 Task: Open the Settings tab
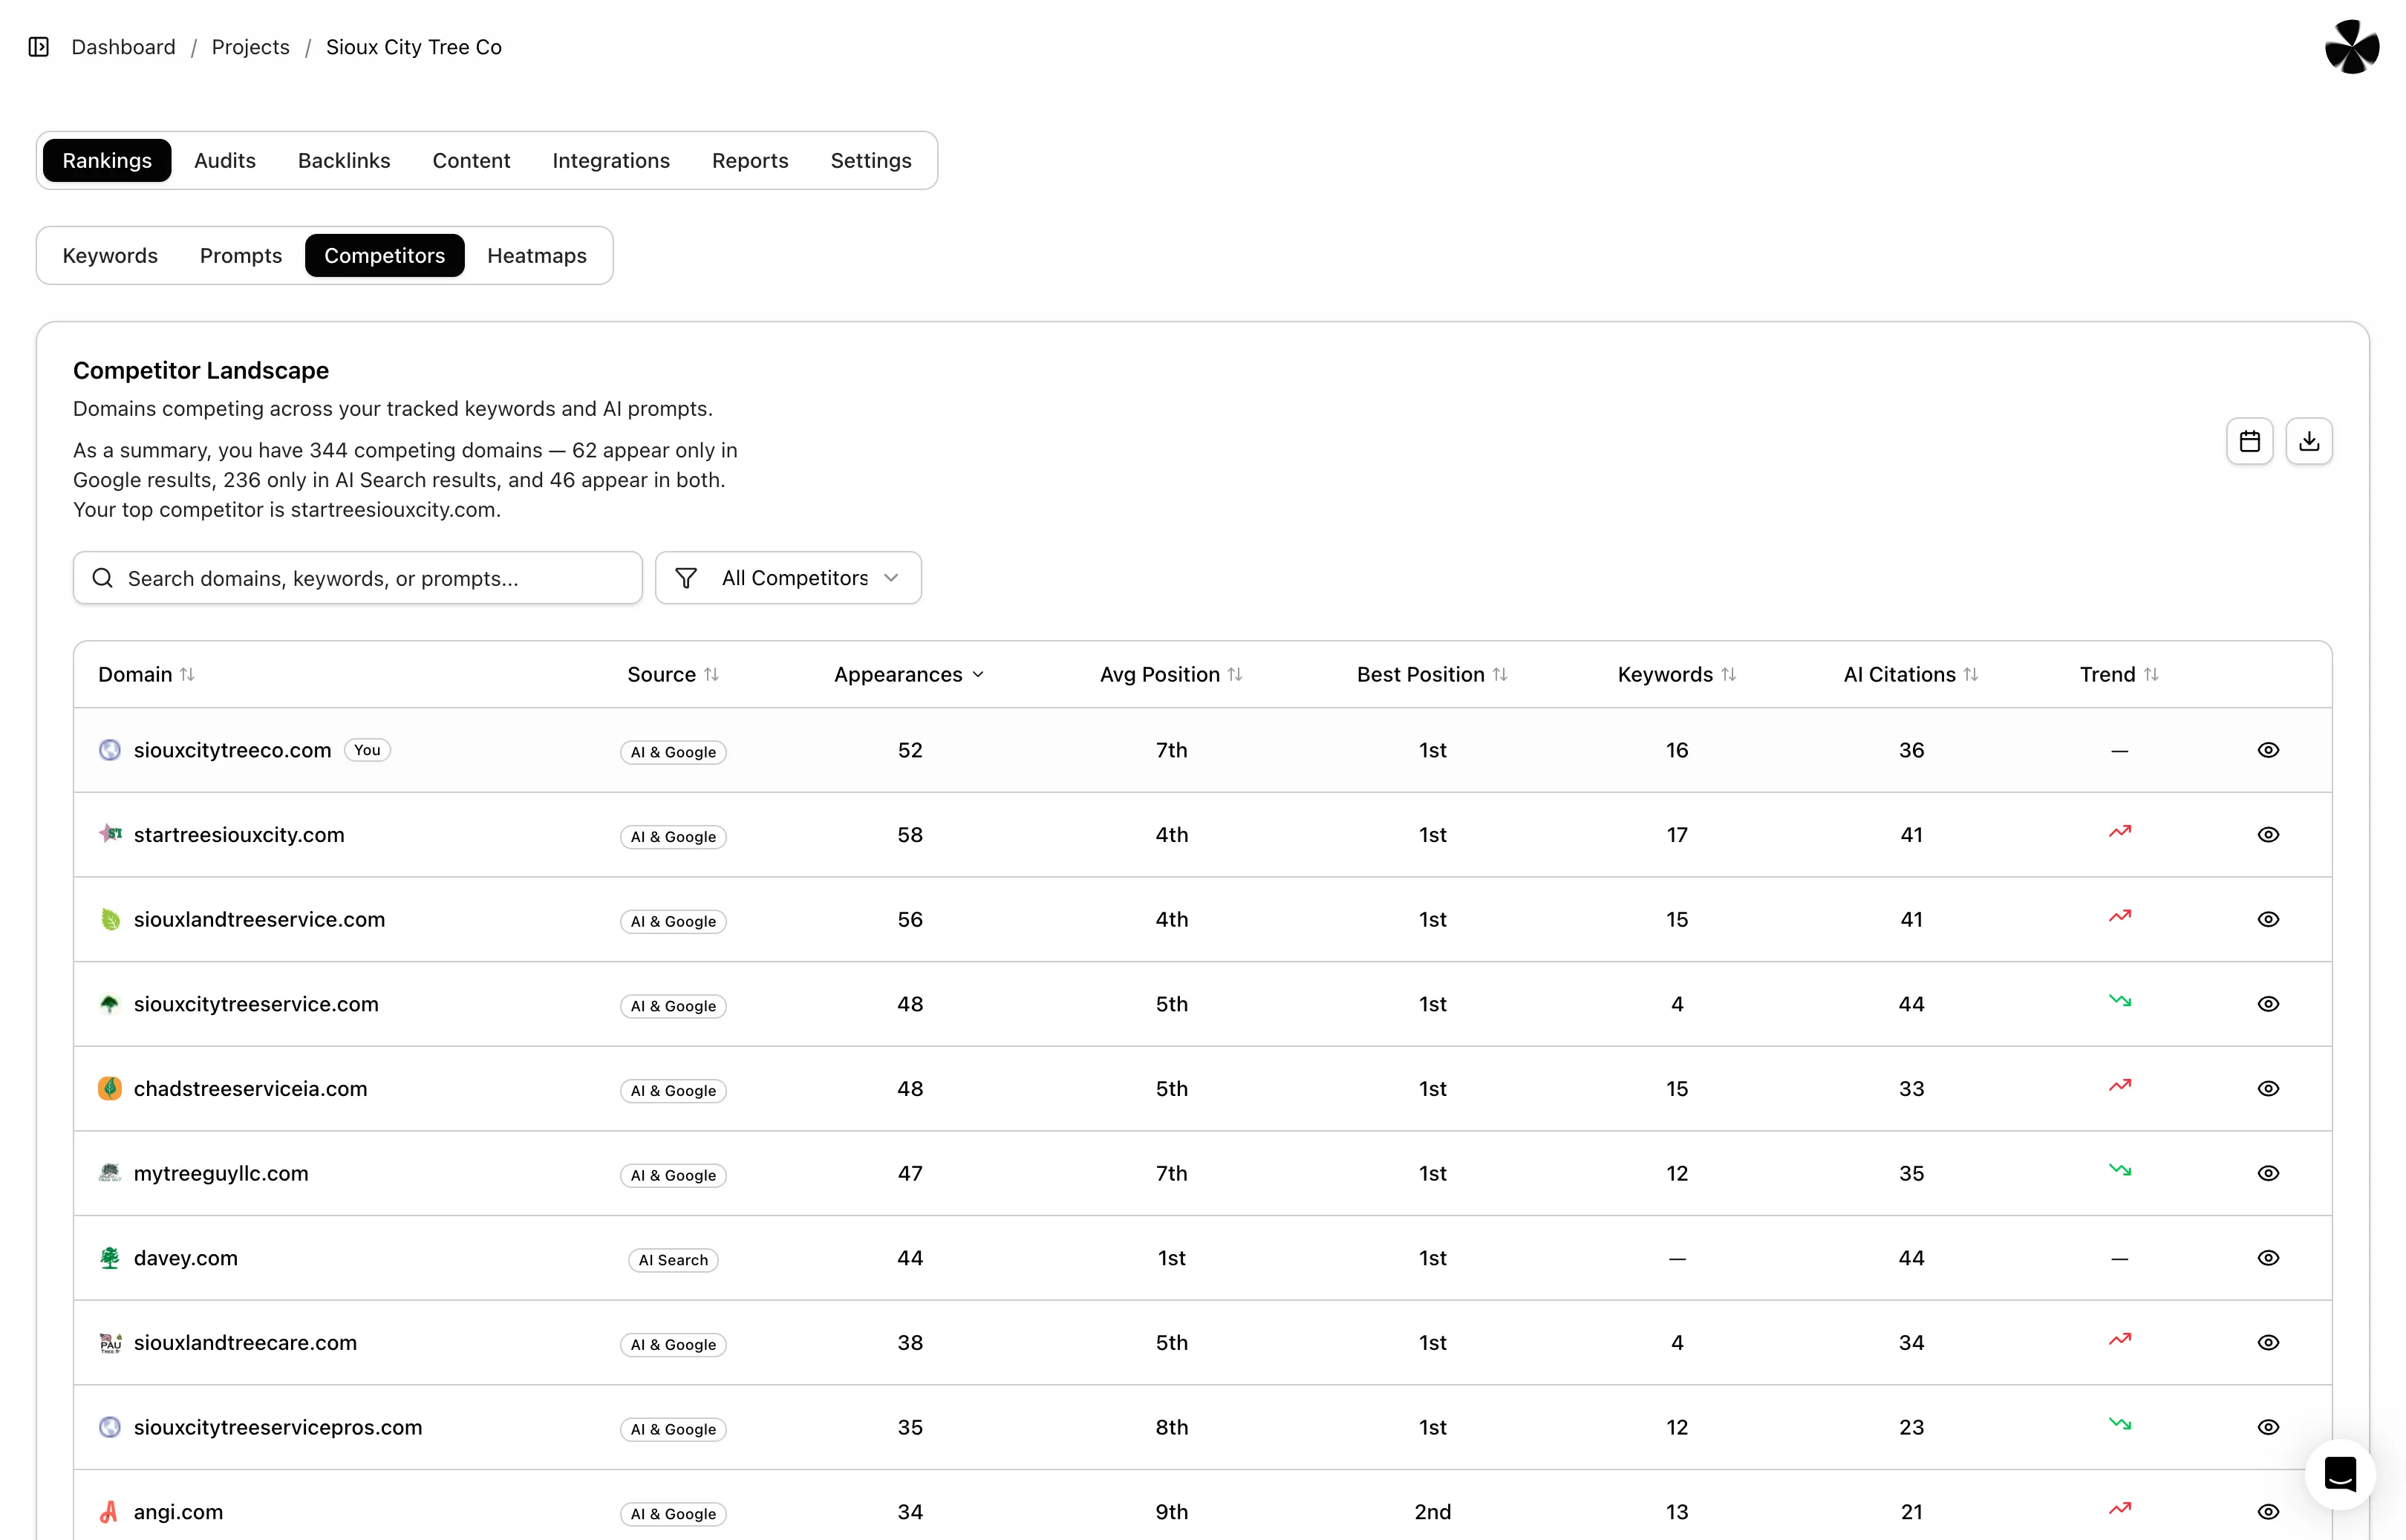pos(871,160)
